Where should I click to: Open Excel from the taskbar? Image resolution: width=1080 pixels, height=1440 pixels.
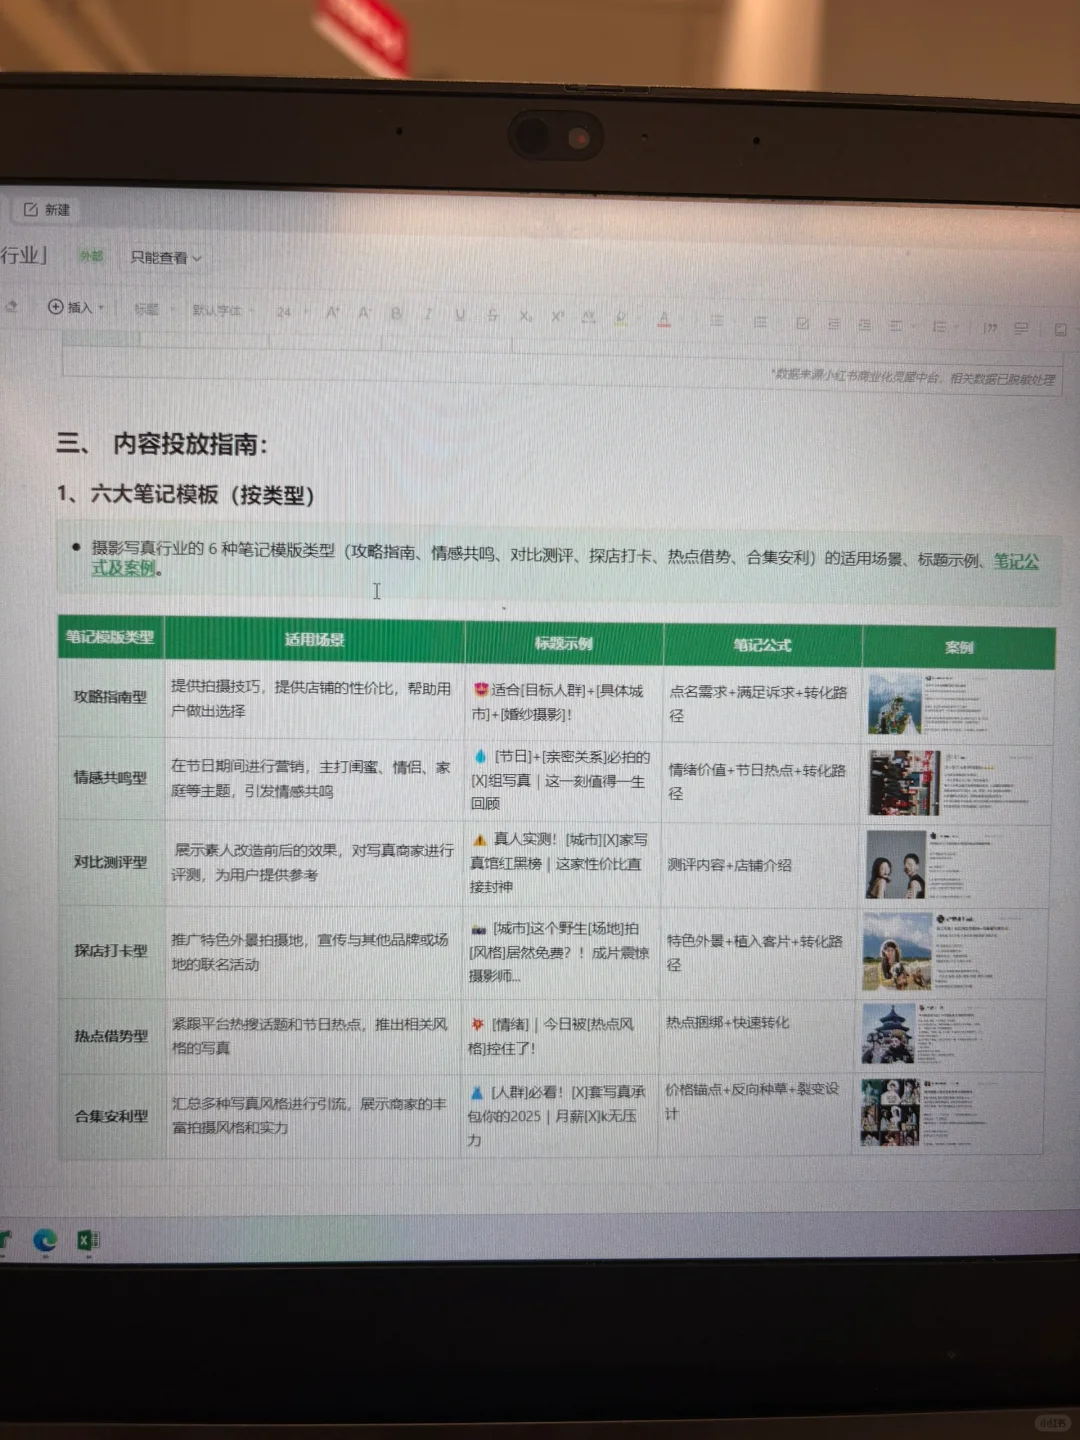(88, 1241)
